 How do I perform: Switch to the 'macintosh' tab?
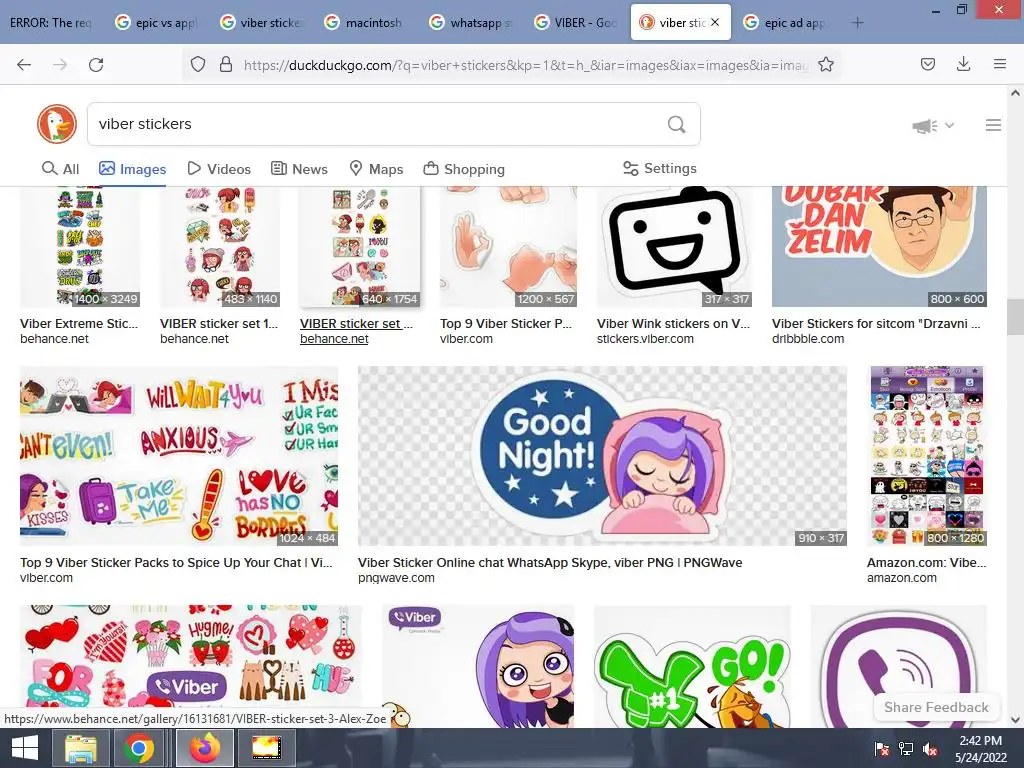364,23
